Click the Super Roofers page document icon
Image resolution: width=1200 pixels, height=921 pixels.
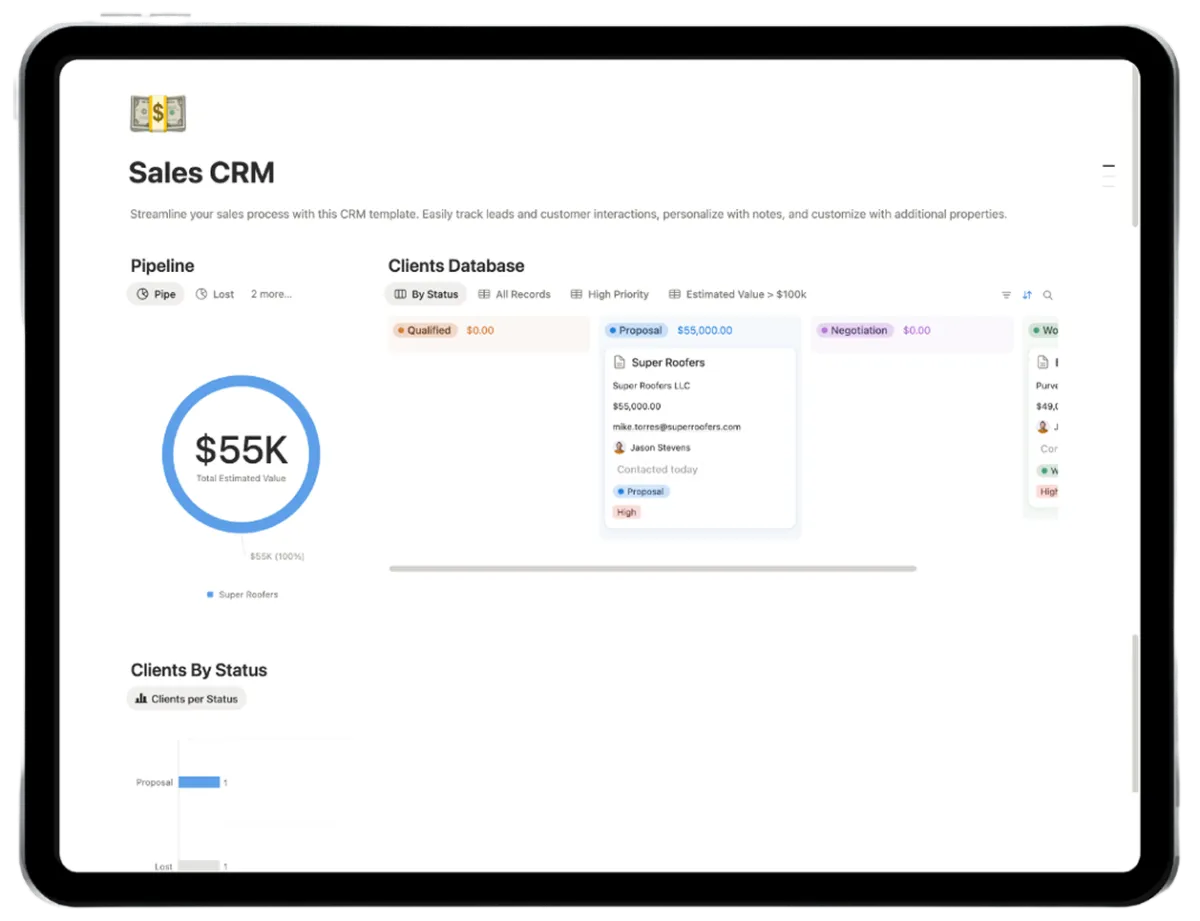[x=619, y=363]
